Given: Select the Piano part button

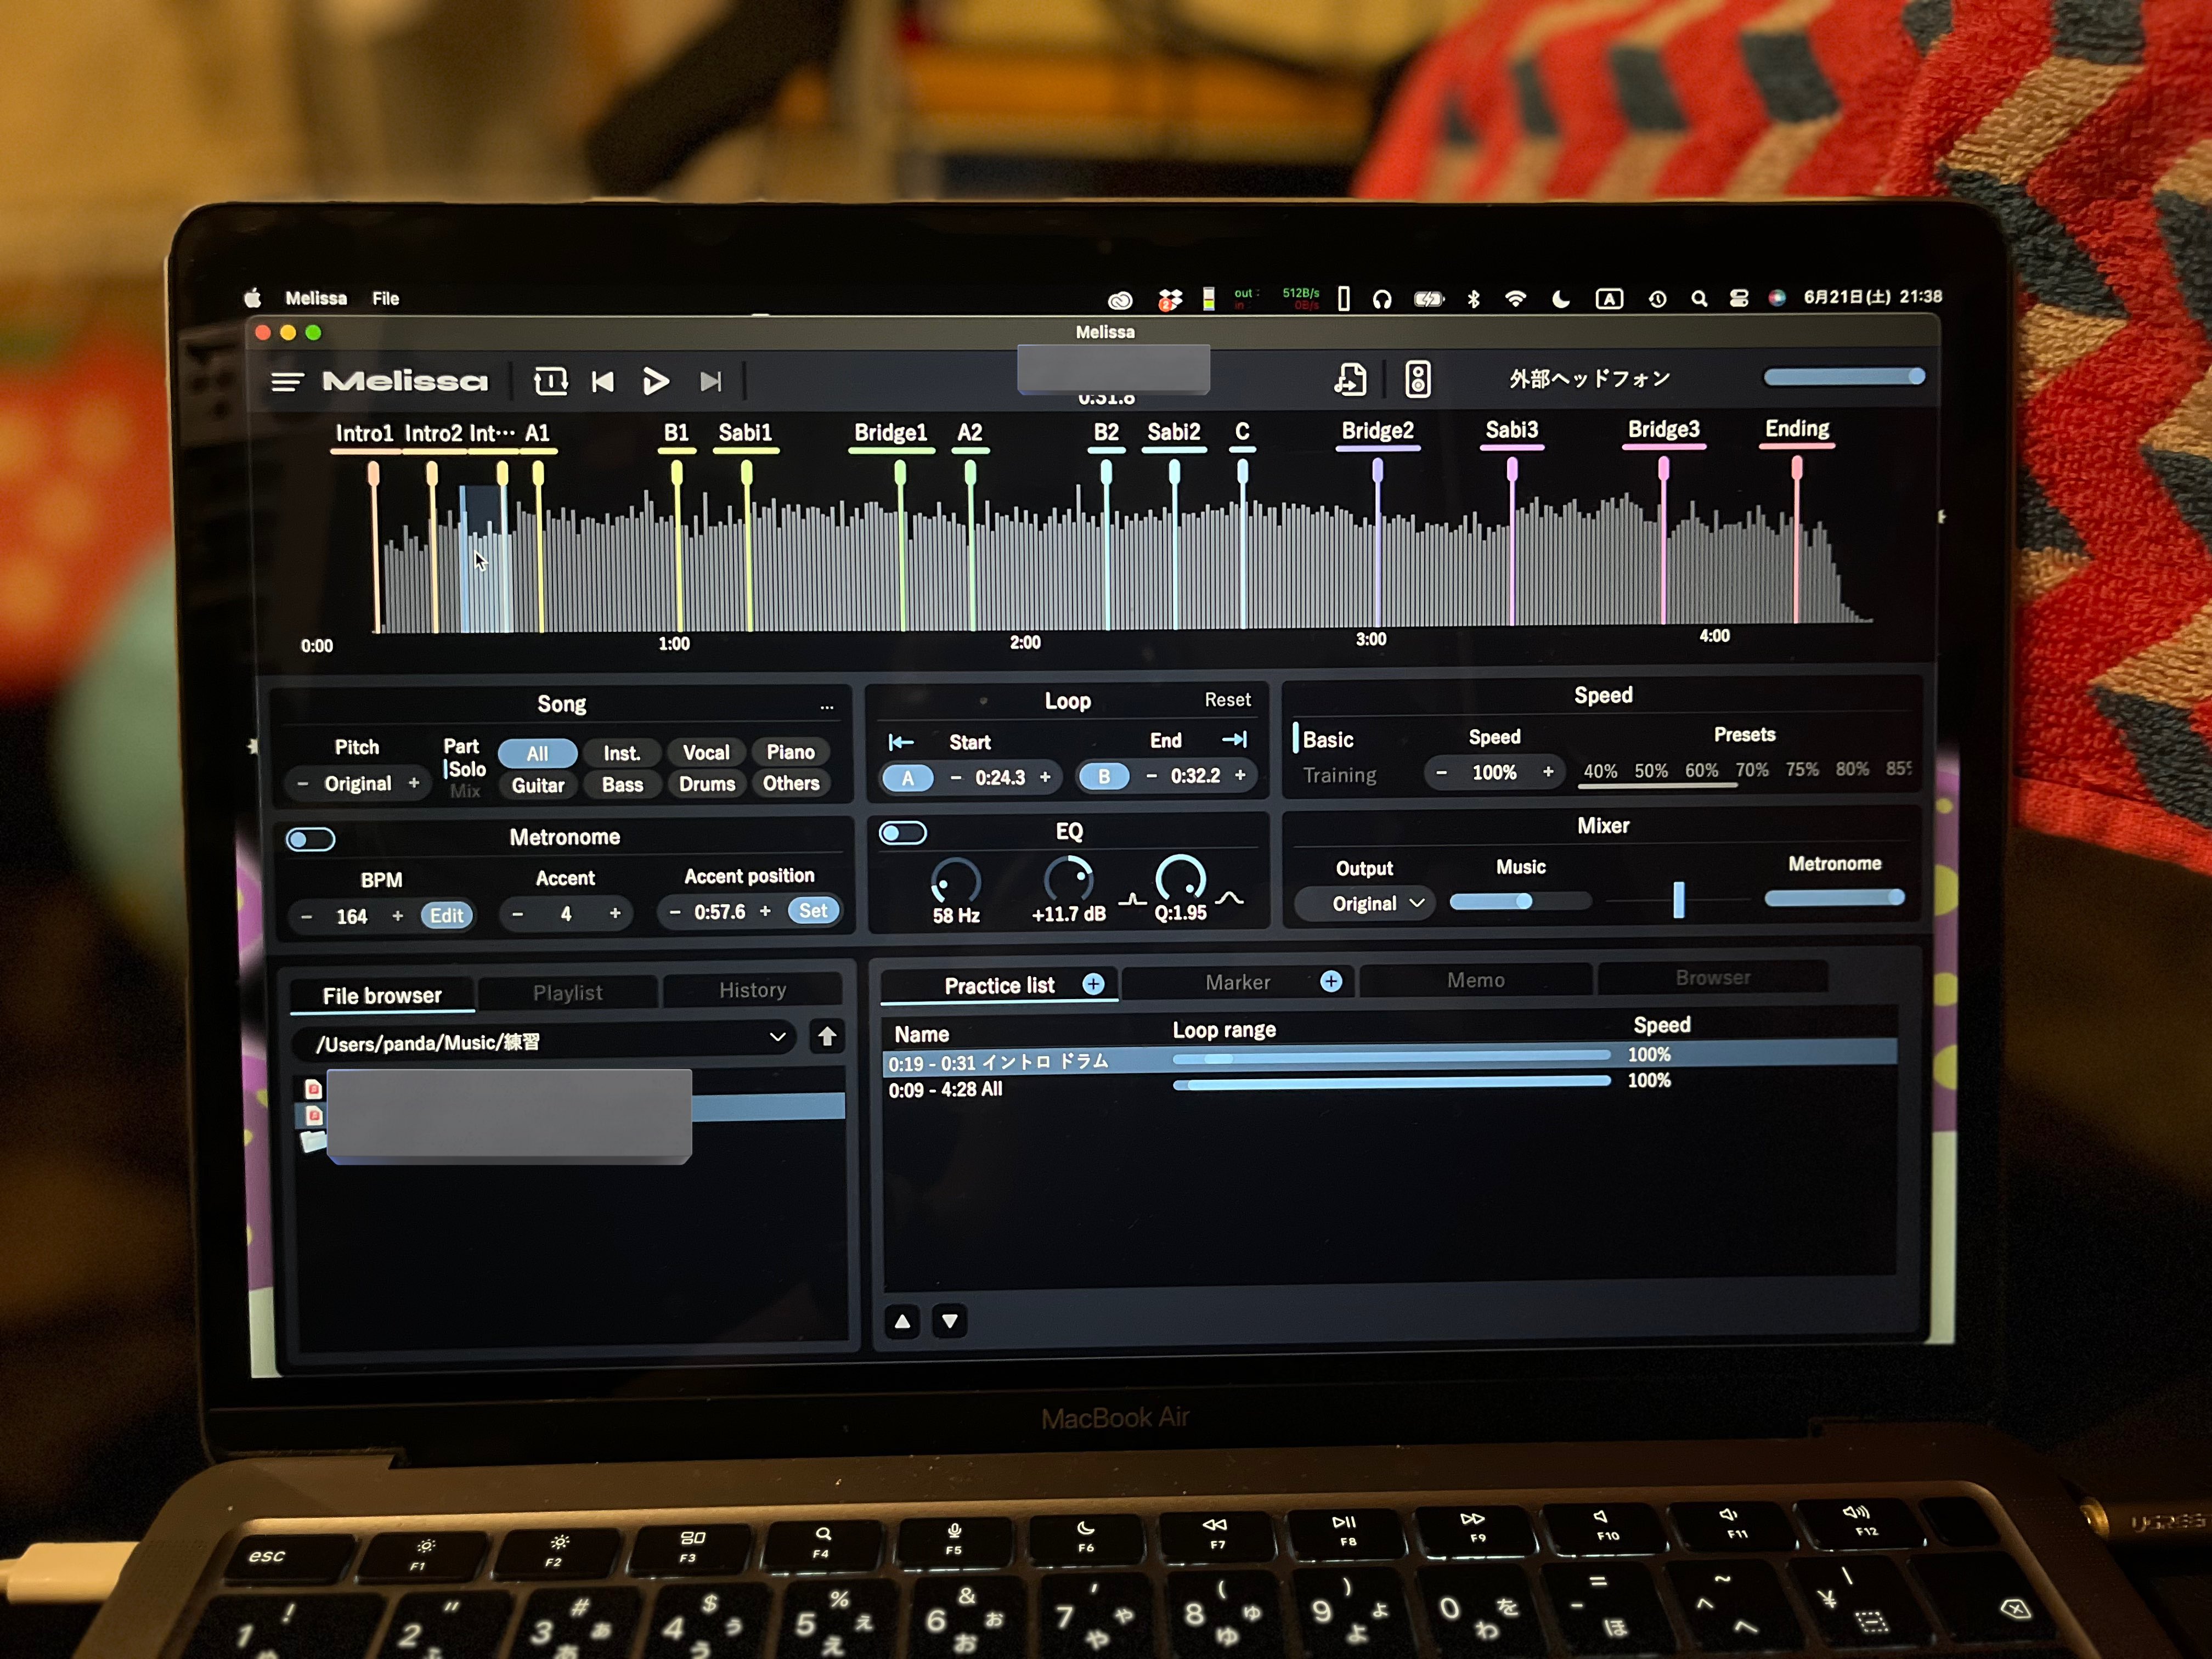Looking at the screenshot, I should (790, 752).
